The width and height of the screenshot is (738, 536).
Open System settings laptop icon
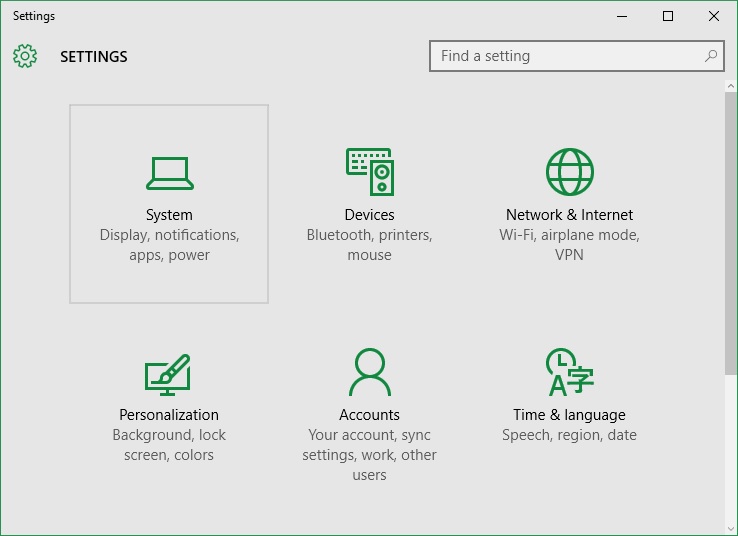[x=169, y=173]
